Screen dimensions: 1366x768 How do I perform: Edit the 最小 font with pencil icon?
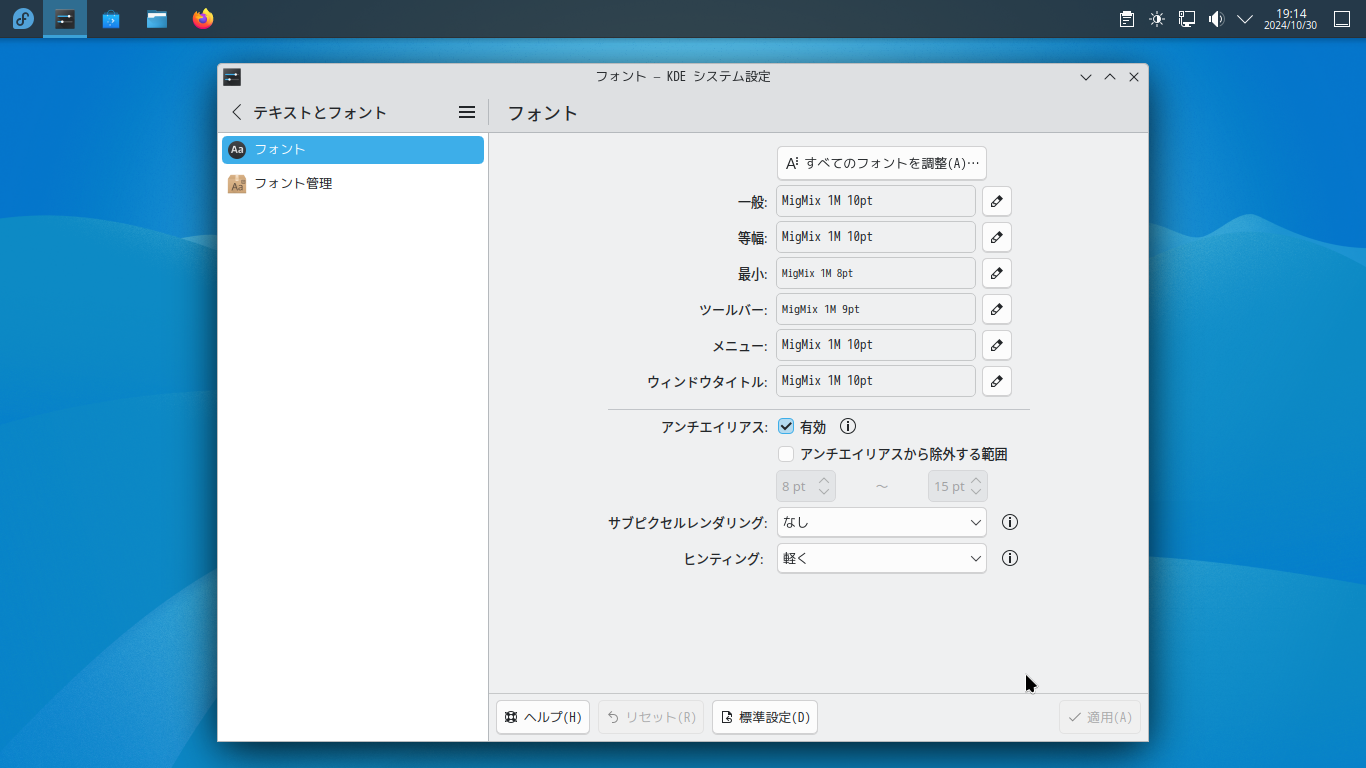tap(997, 273)
